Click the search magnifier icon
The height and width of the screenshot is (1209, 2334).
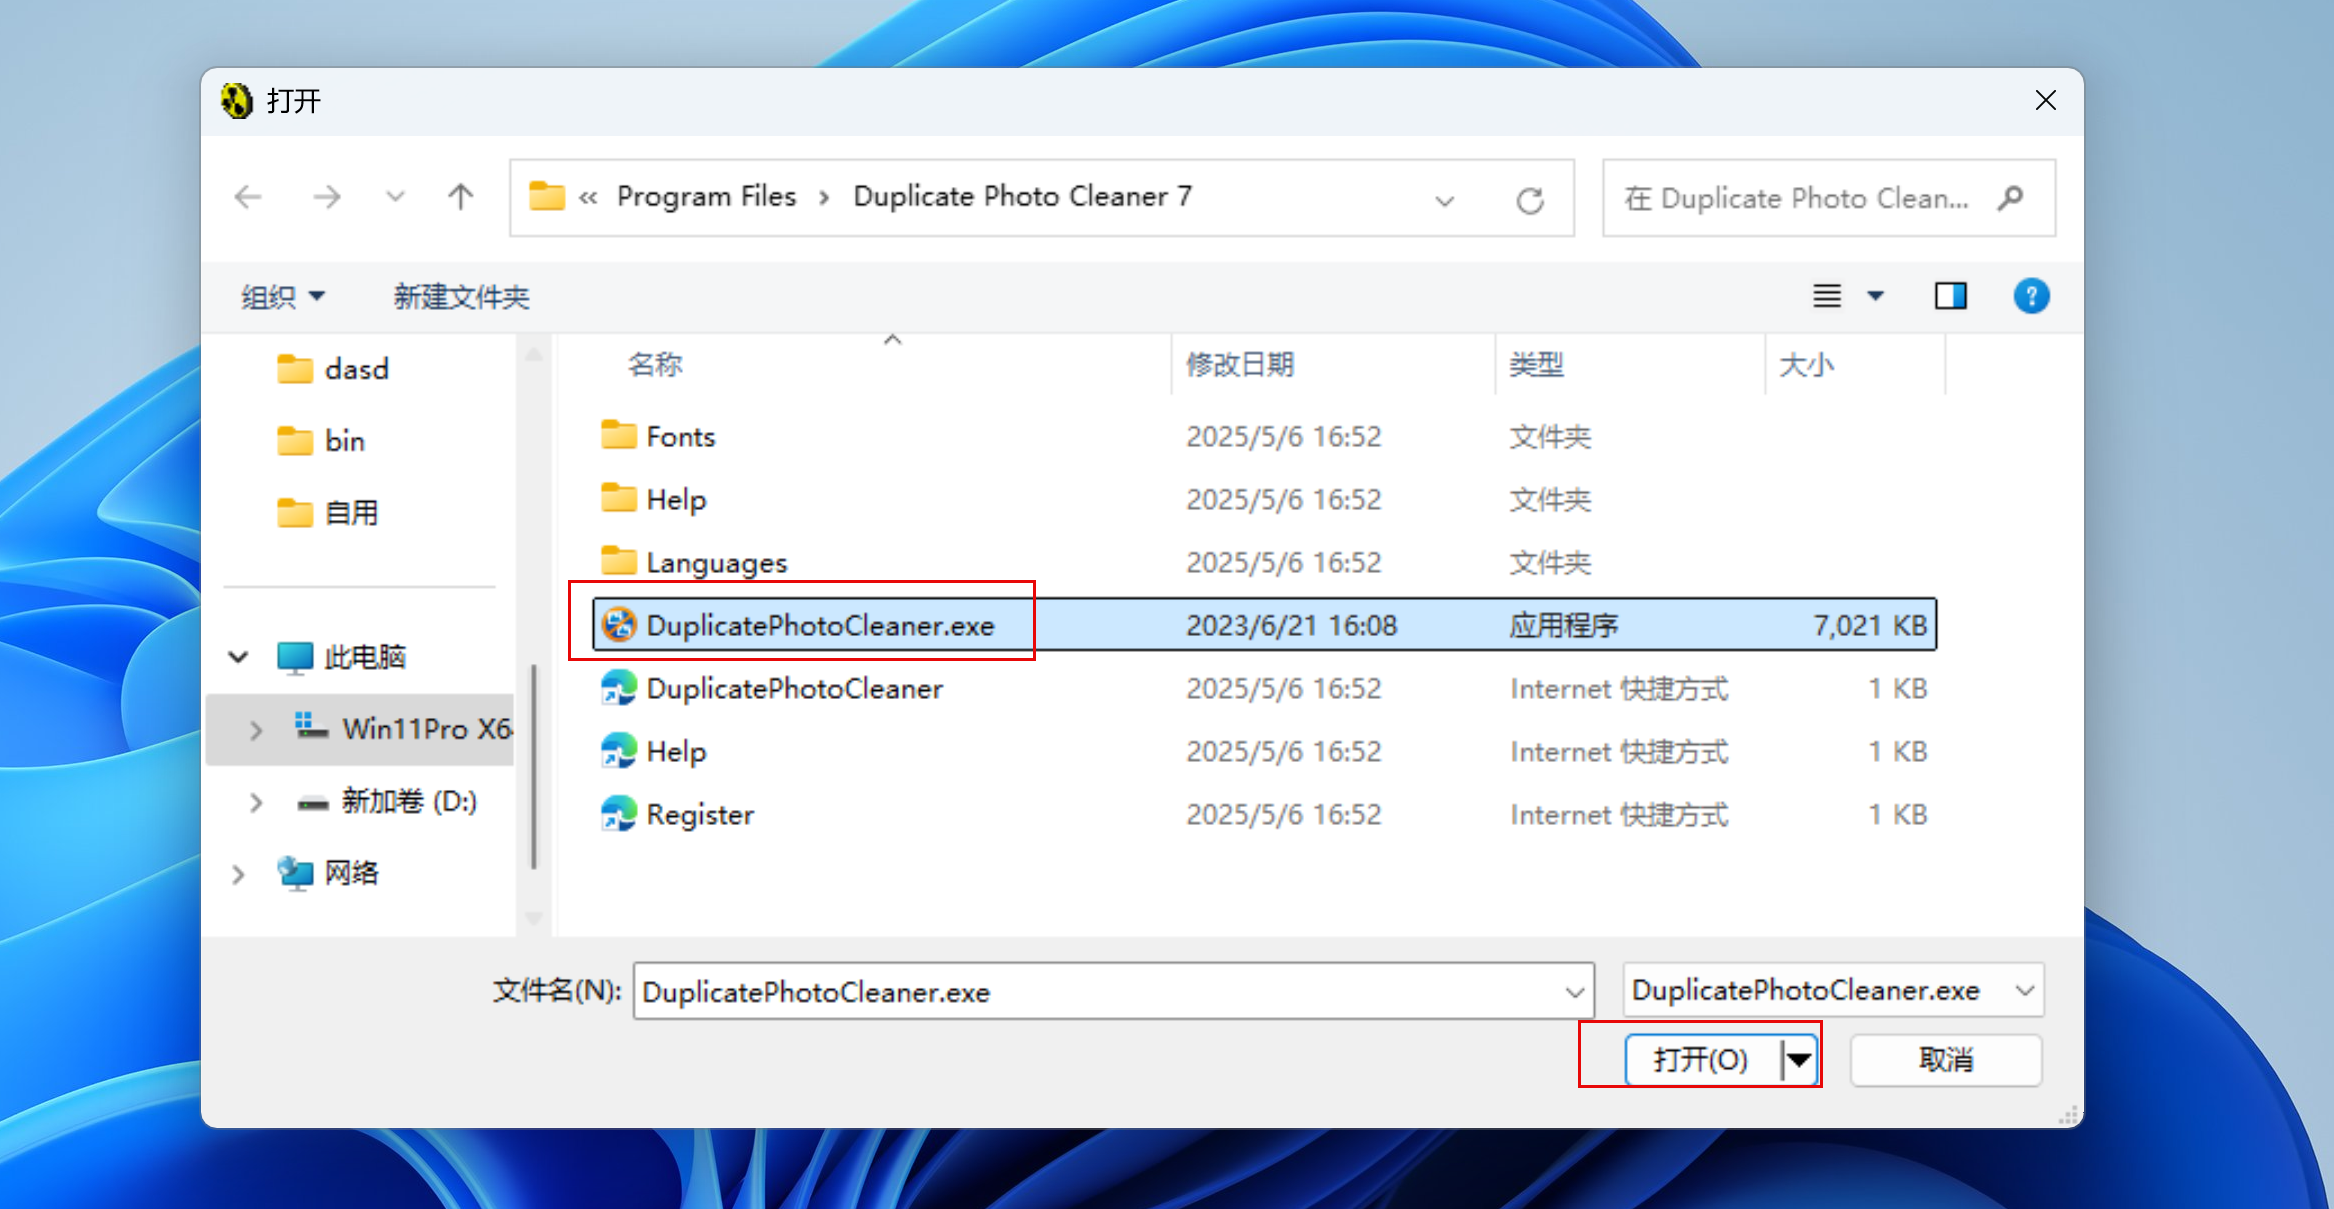coord(2010,198)
